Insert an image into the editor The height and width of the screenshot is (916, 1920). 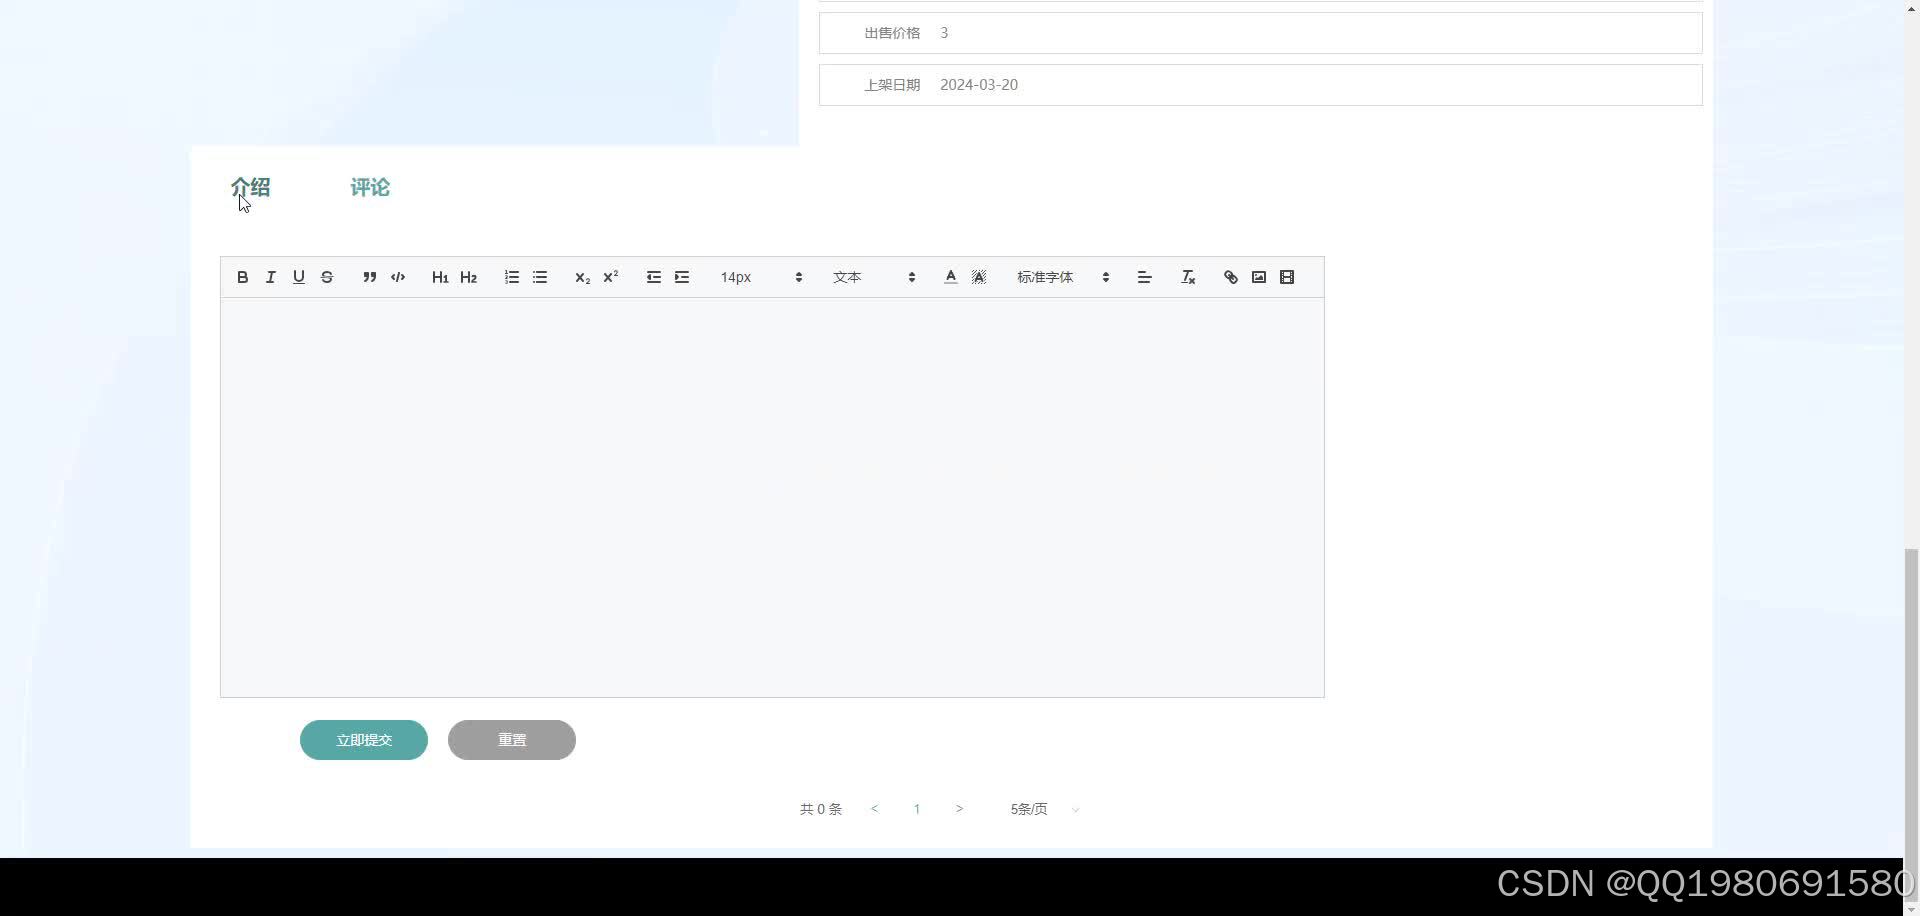(1258, 277)
